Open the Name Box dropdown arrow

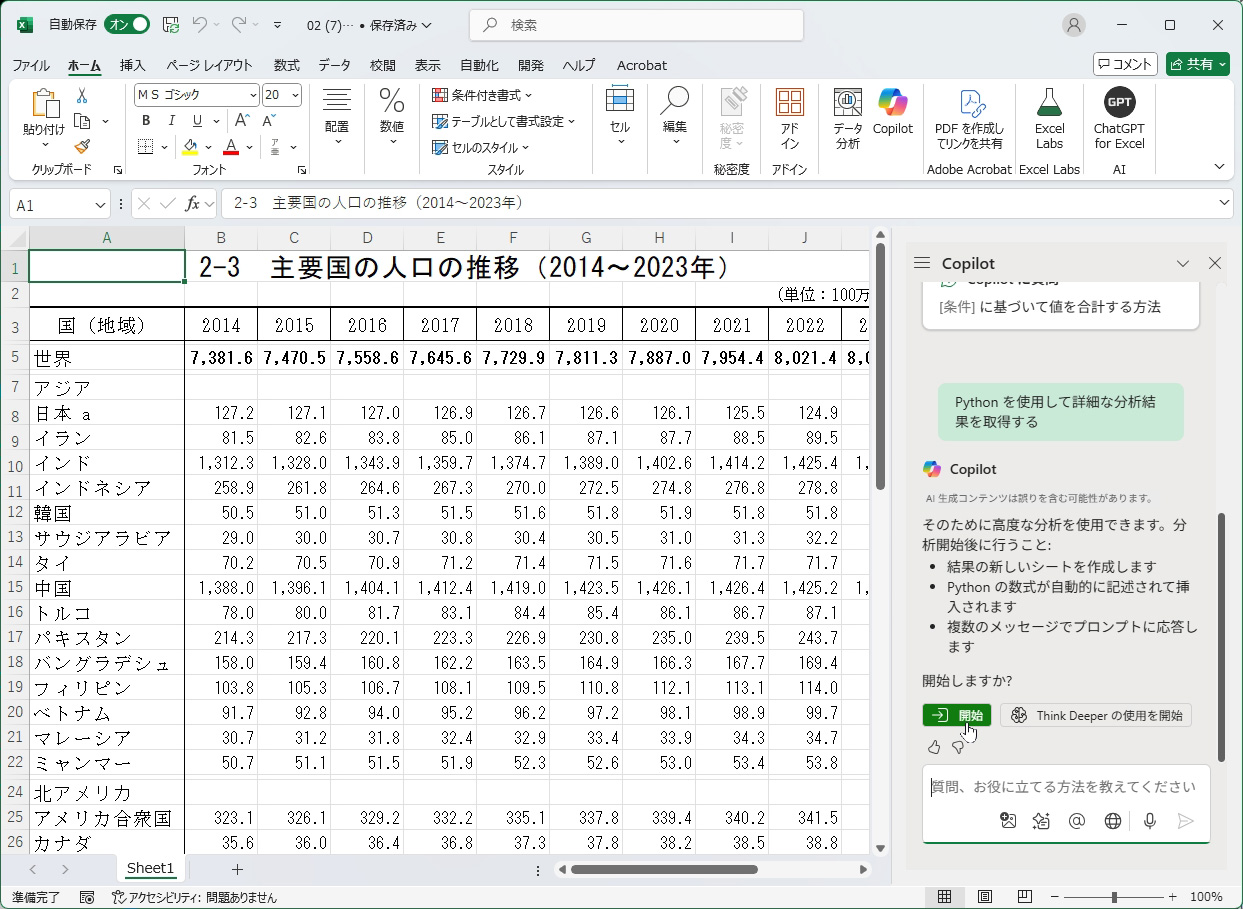[x=100, y=204]
